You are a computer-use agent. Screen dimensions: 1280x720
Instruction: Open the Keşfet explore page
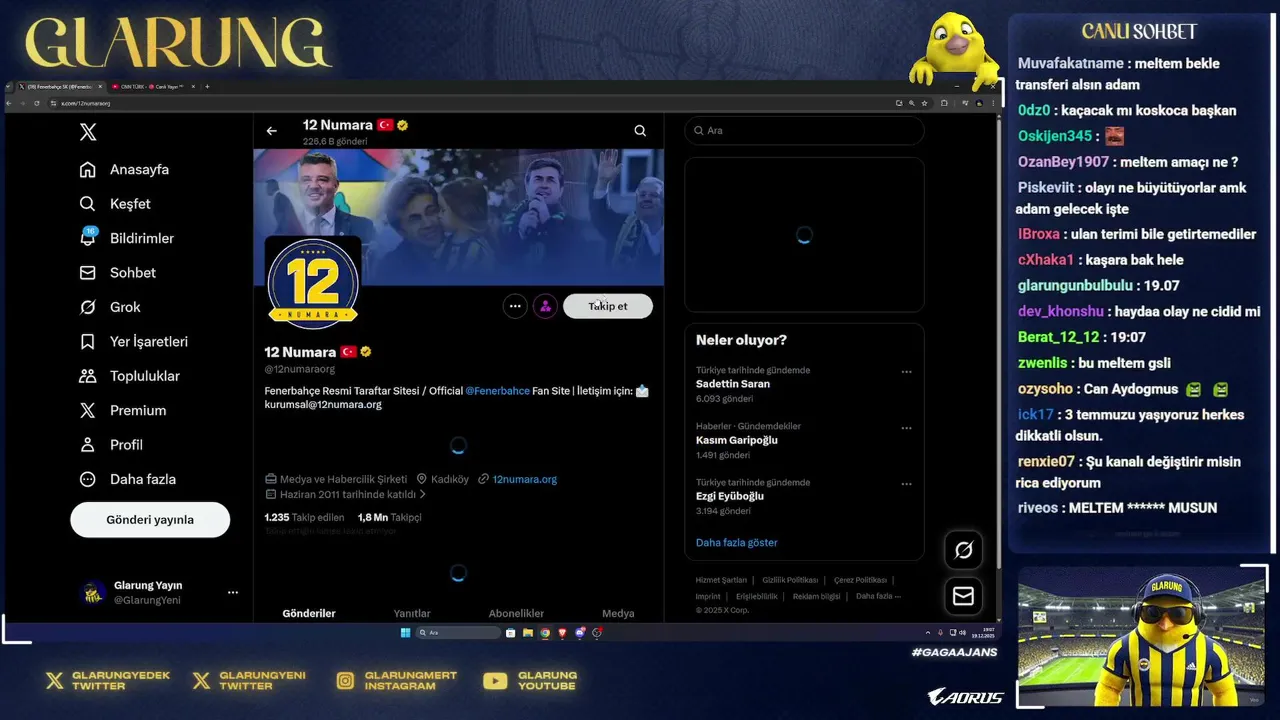(x=115, y=204)
